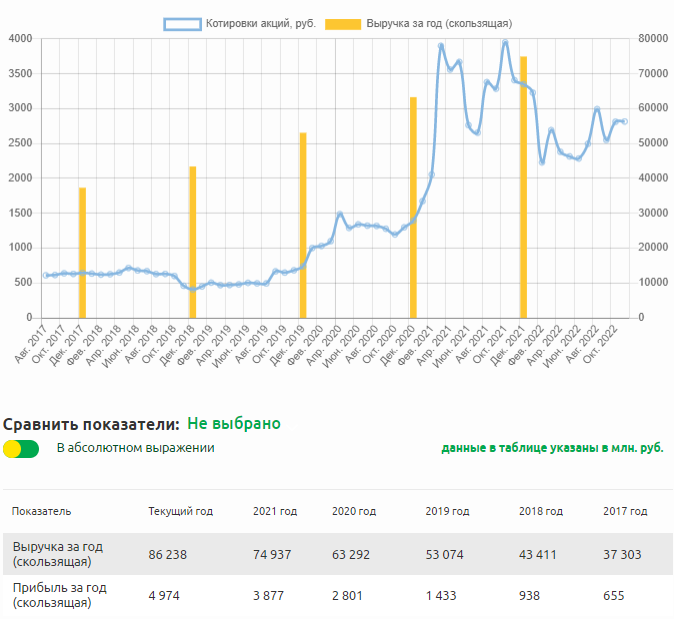Click the '2021 год' column header

[x=274, y=511]
